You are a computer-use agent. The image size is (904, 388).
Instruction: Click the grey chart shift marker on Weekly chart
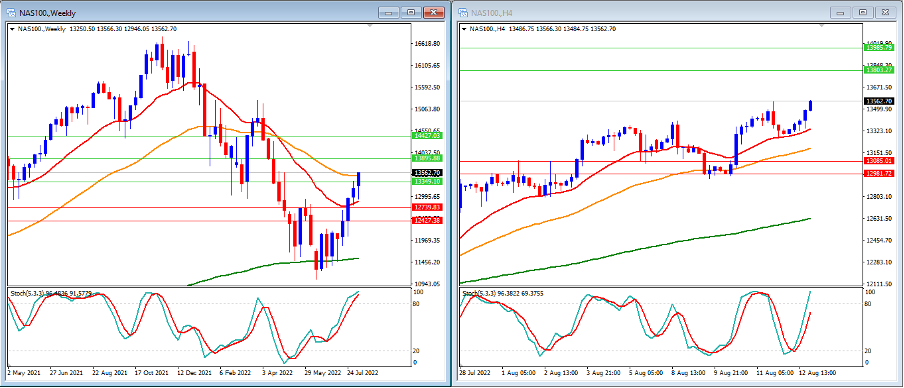pyautogui.click(x=370, y=26)
